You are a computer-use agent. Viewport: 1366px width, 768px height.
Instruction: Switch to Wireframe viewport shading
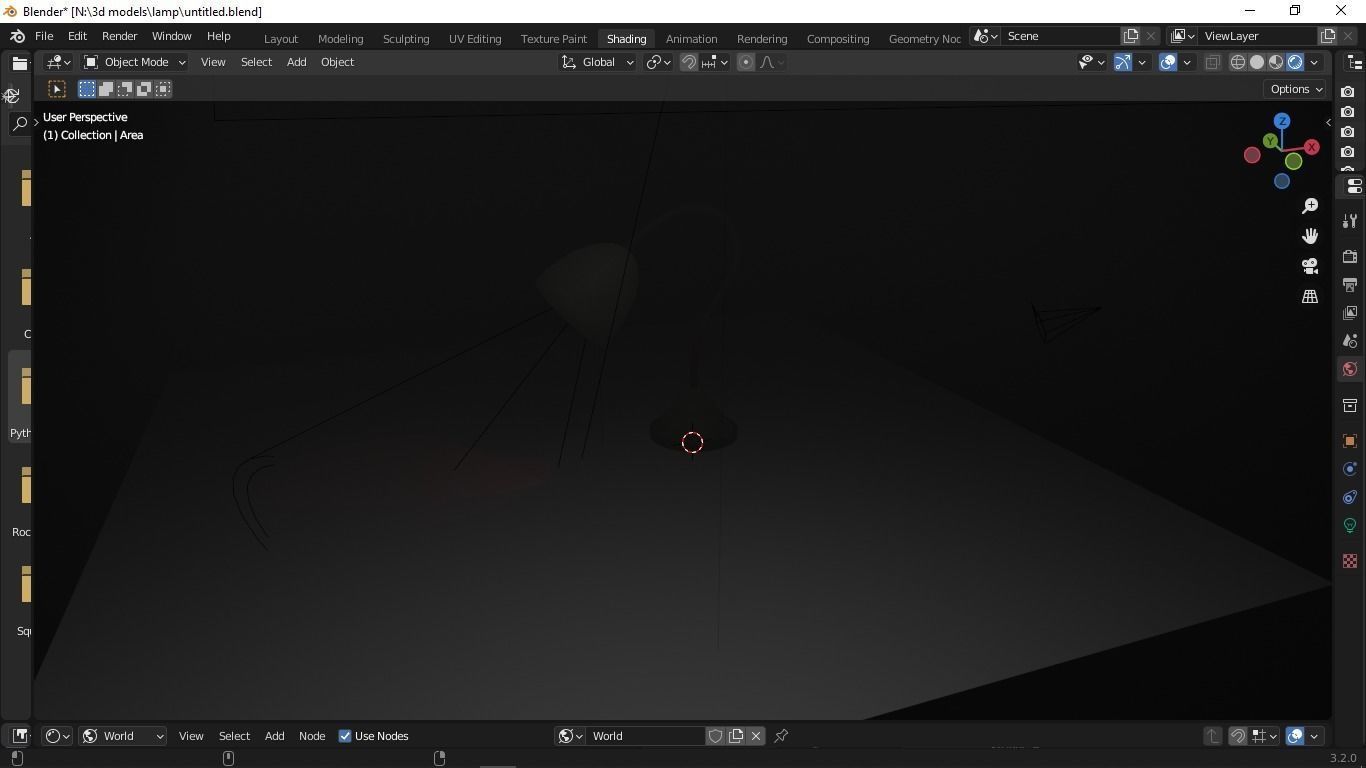coord(1238,62)
